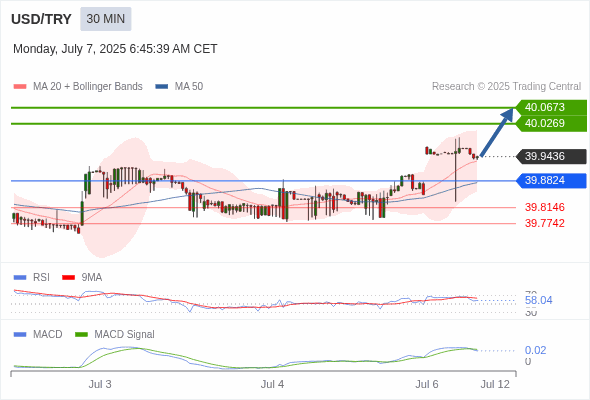
Task: Click the red 9MA legend swatch
Action: pyautogui.click(x=68, y=278)
